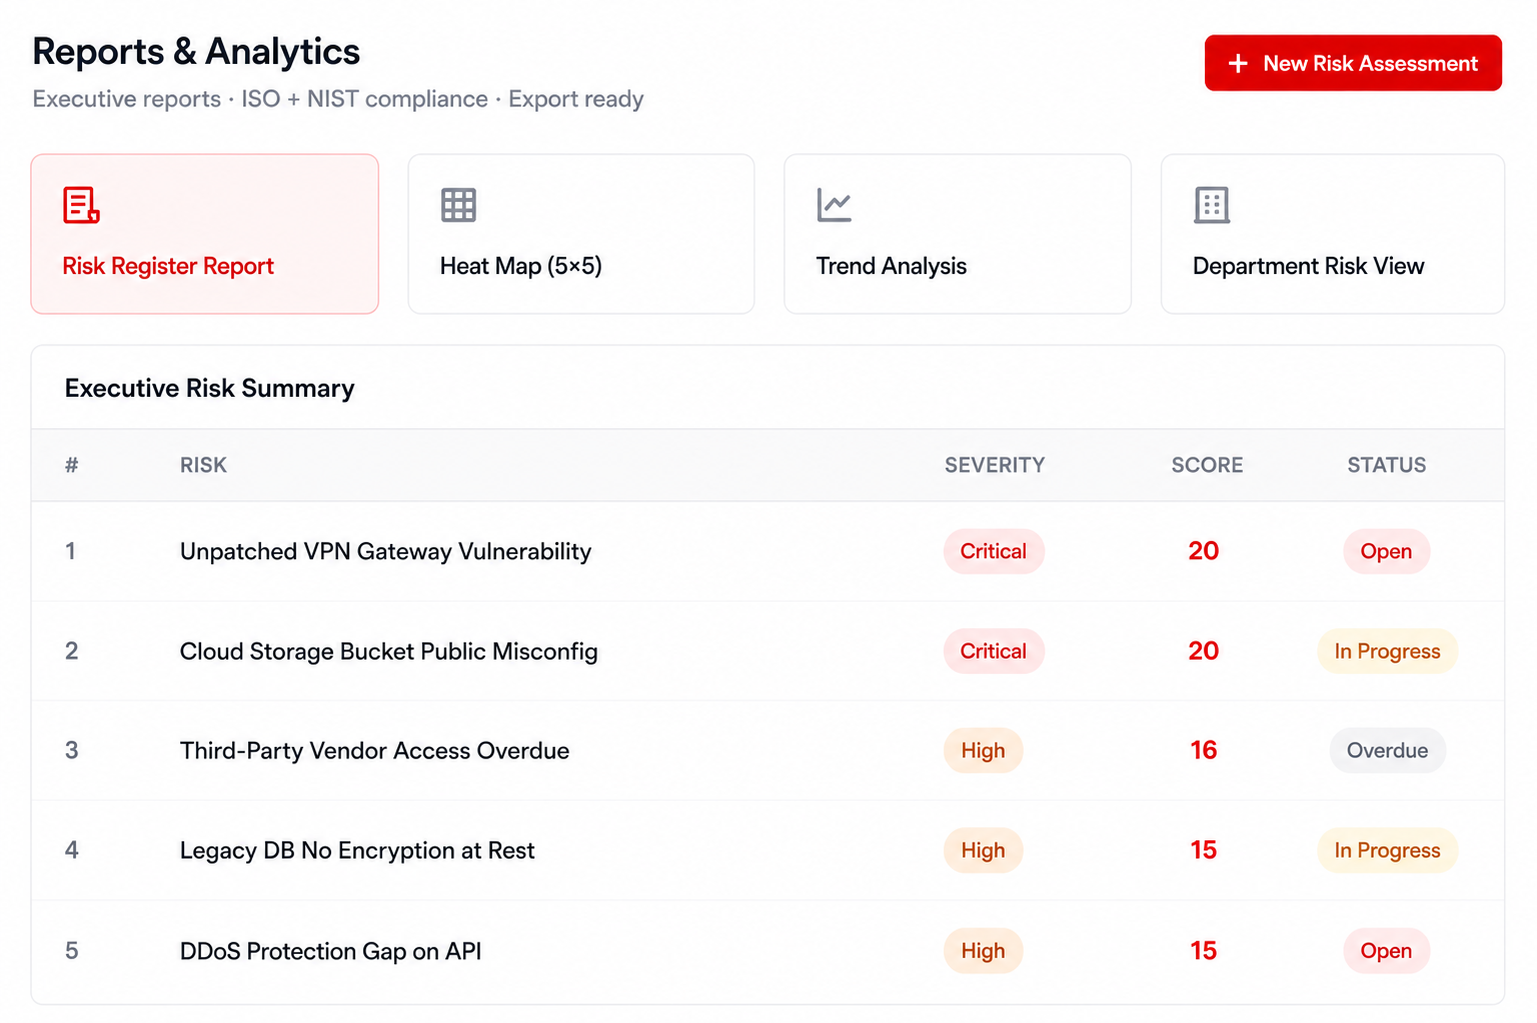The image size is (1537, 1023).
Task: Click High badge for DDoS Protection Gap
Action: (983, 951)
